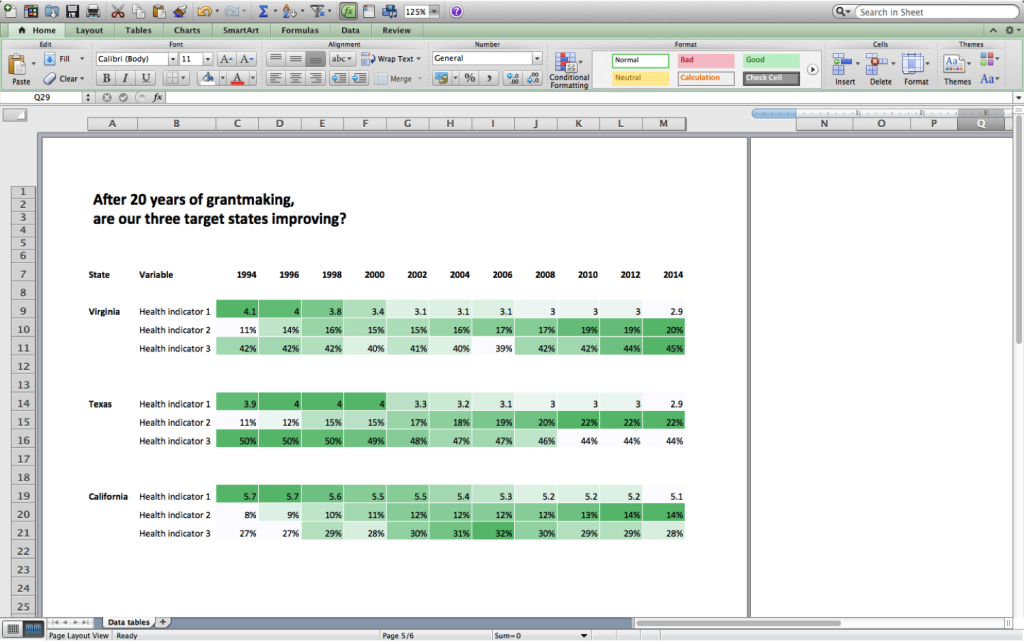1024x641 pixels.
Task: Click the fx insert function icon in formula bar
Action: pyautogui.click(x=157, y=97)
